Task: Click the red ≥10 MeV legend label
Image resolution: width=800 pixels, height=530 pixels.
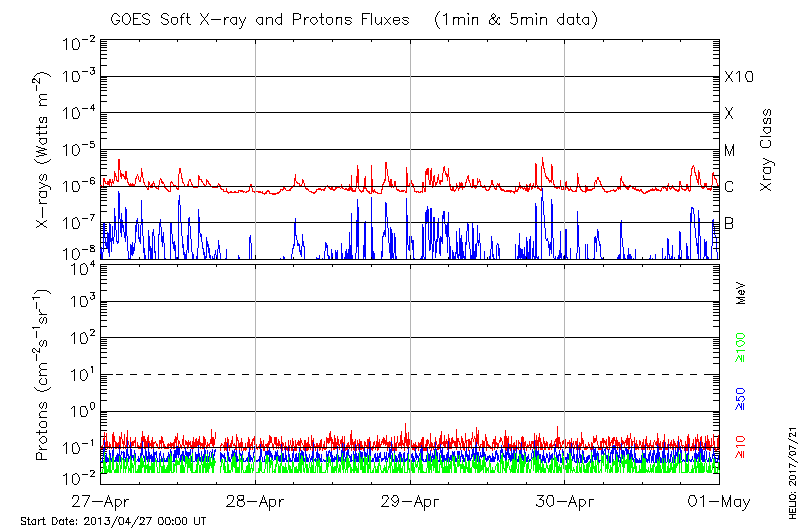Action: [741, 447]
